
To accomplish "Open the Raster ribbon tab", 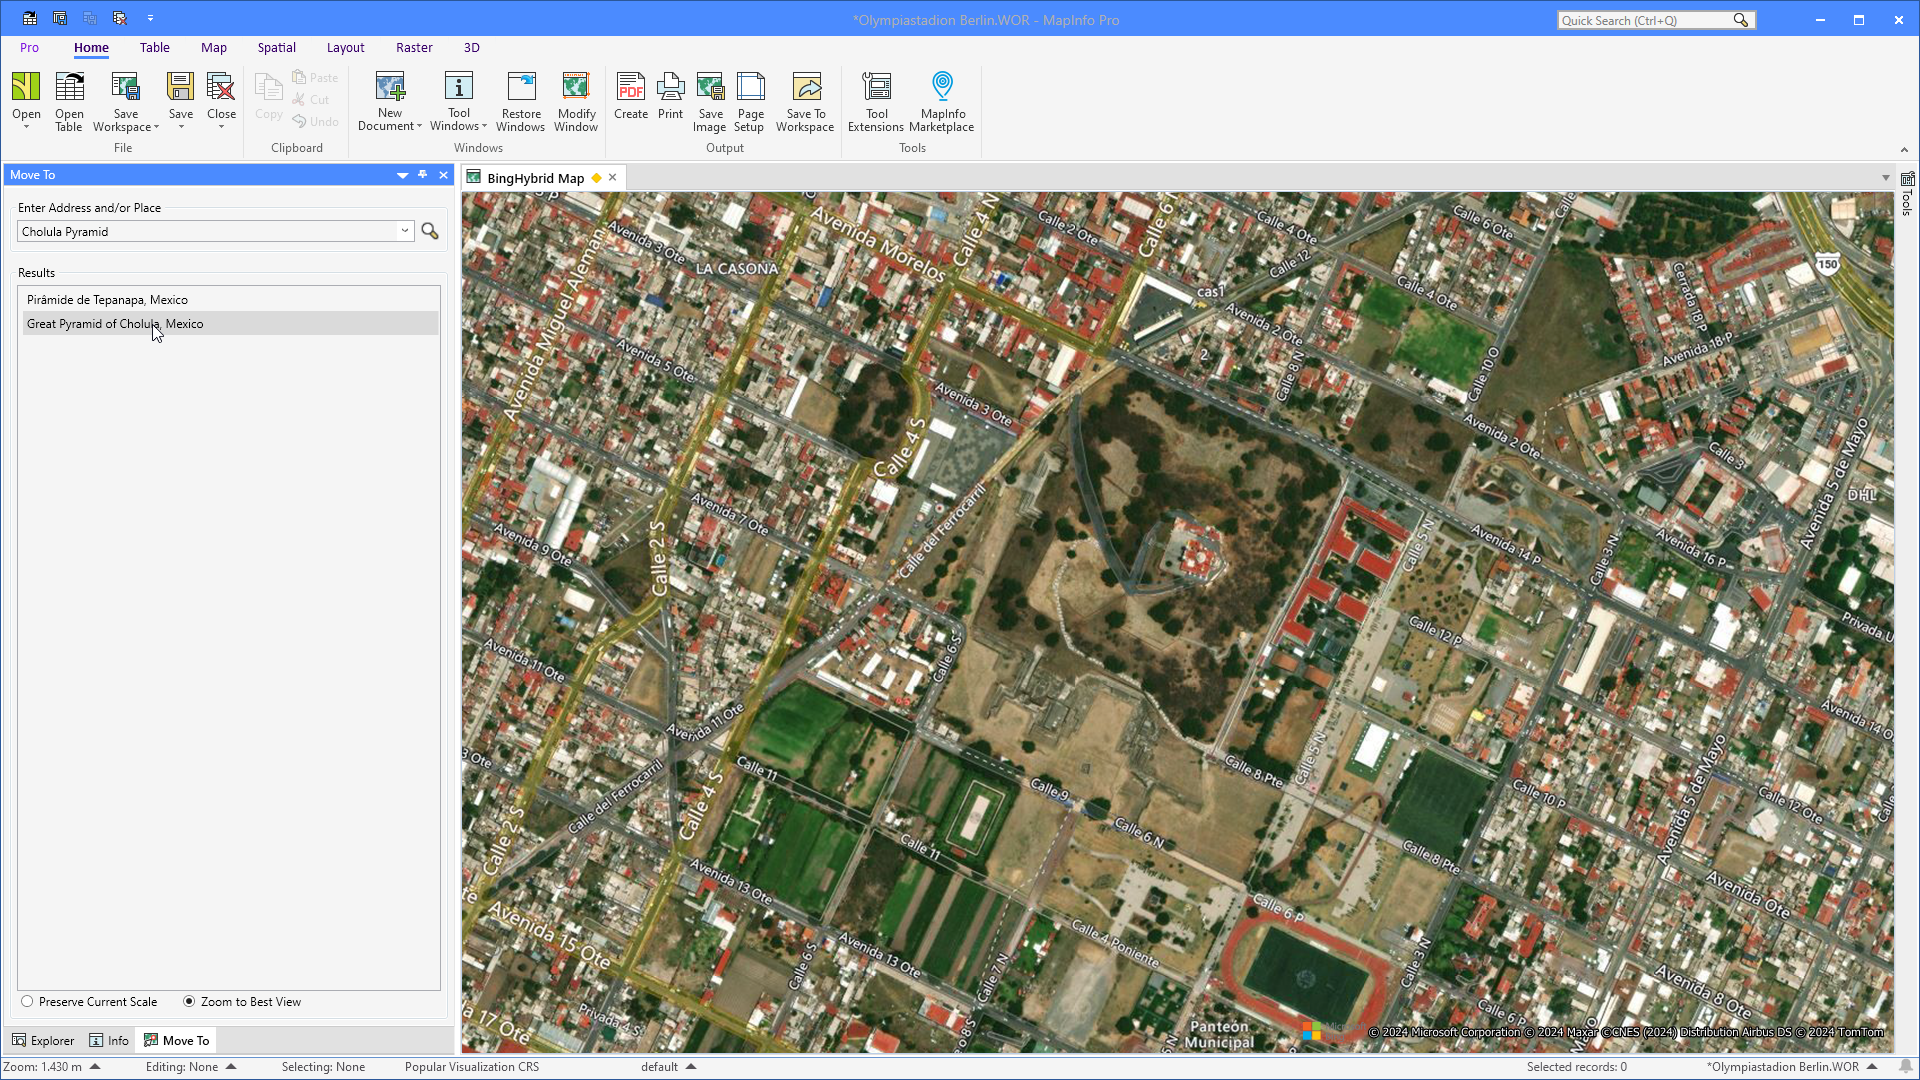I will click(414, 47).
